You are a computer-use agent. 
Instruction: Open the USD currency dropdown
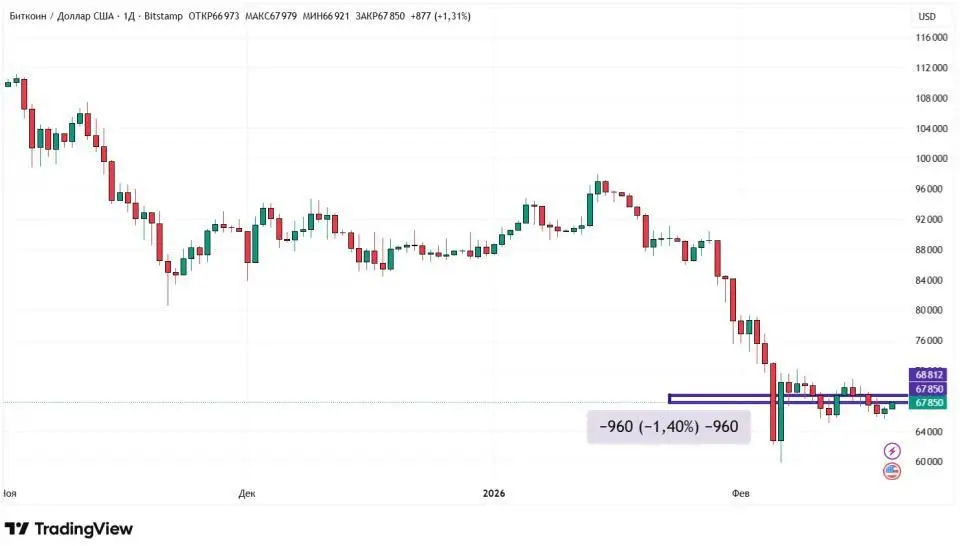point(927,16)
